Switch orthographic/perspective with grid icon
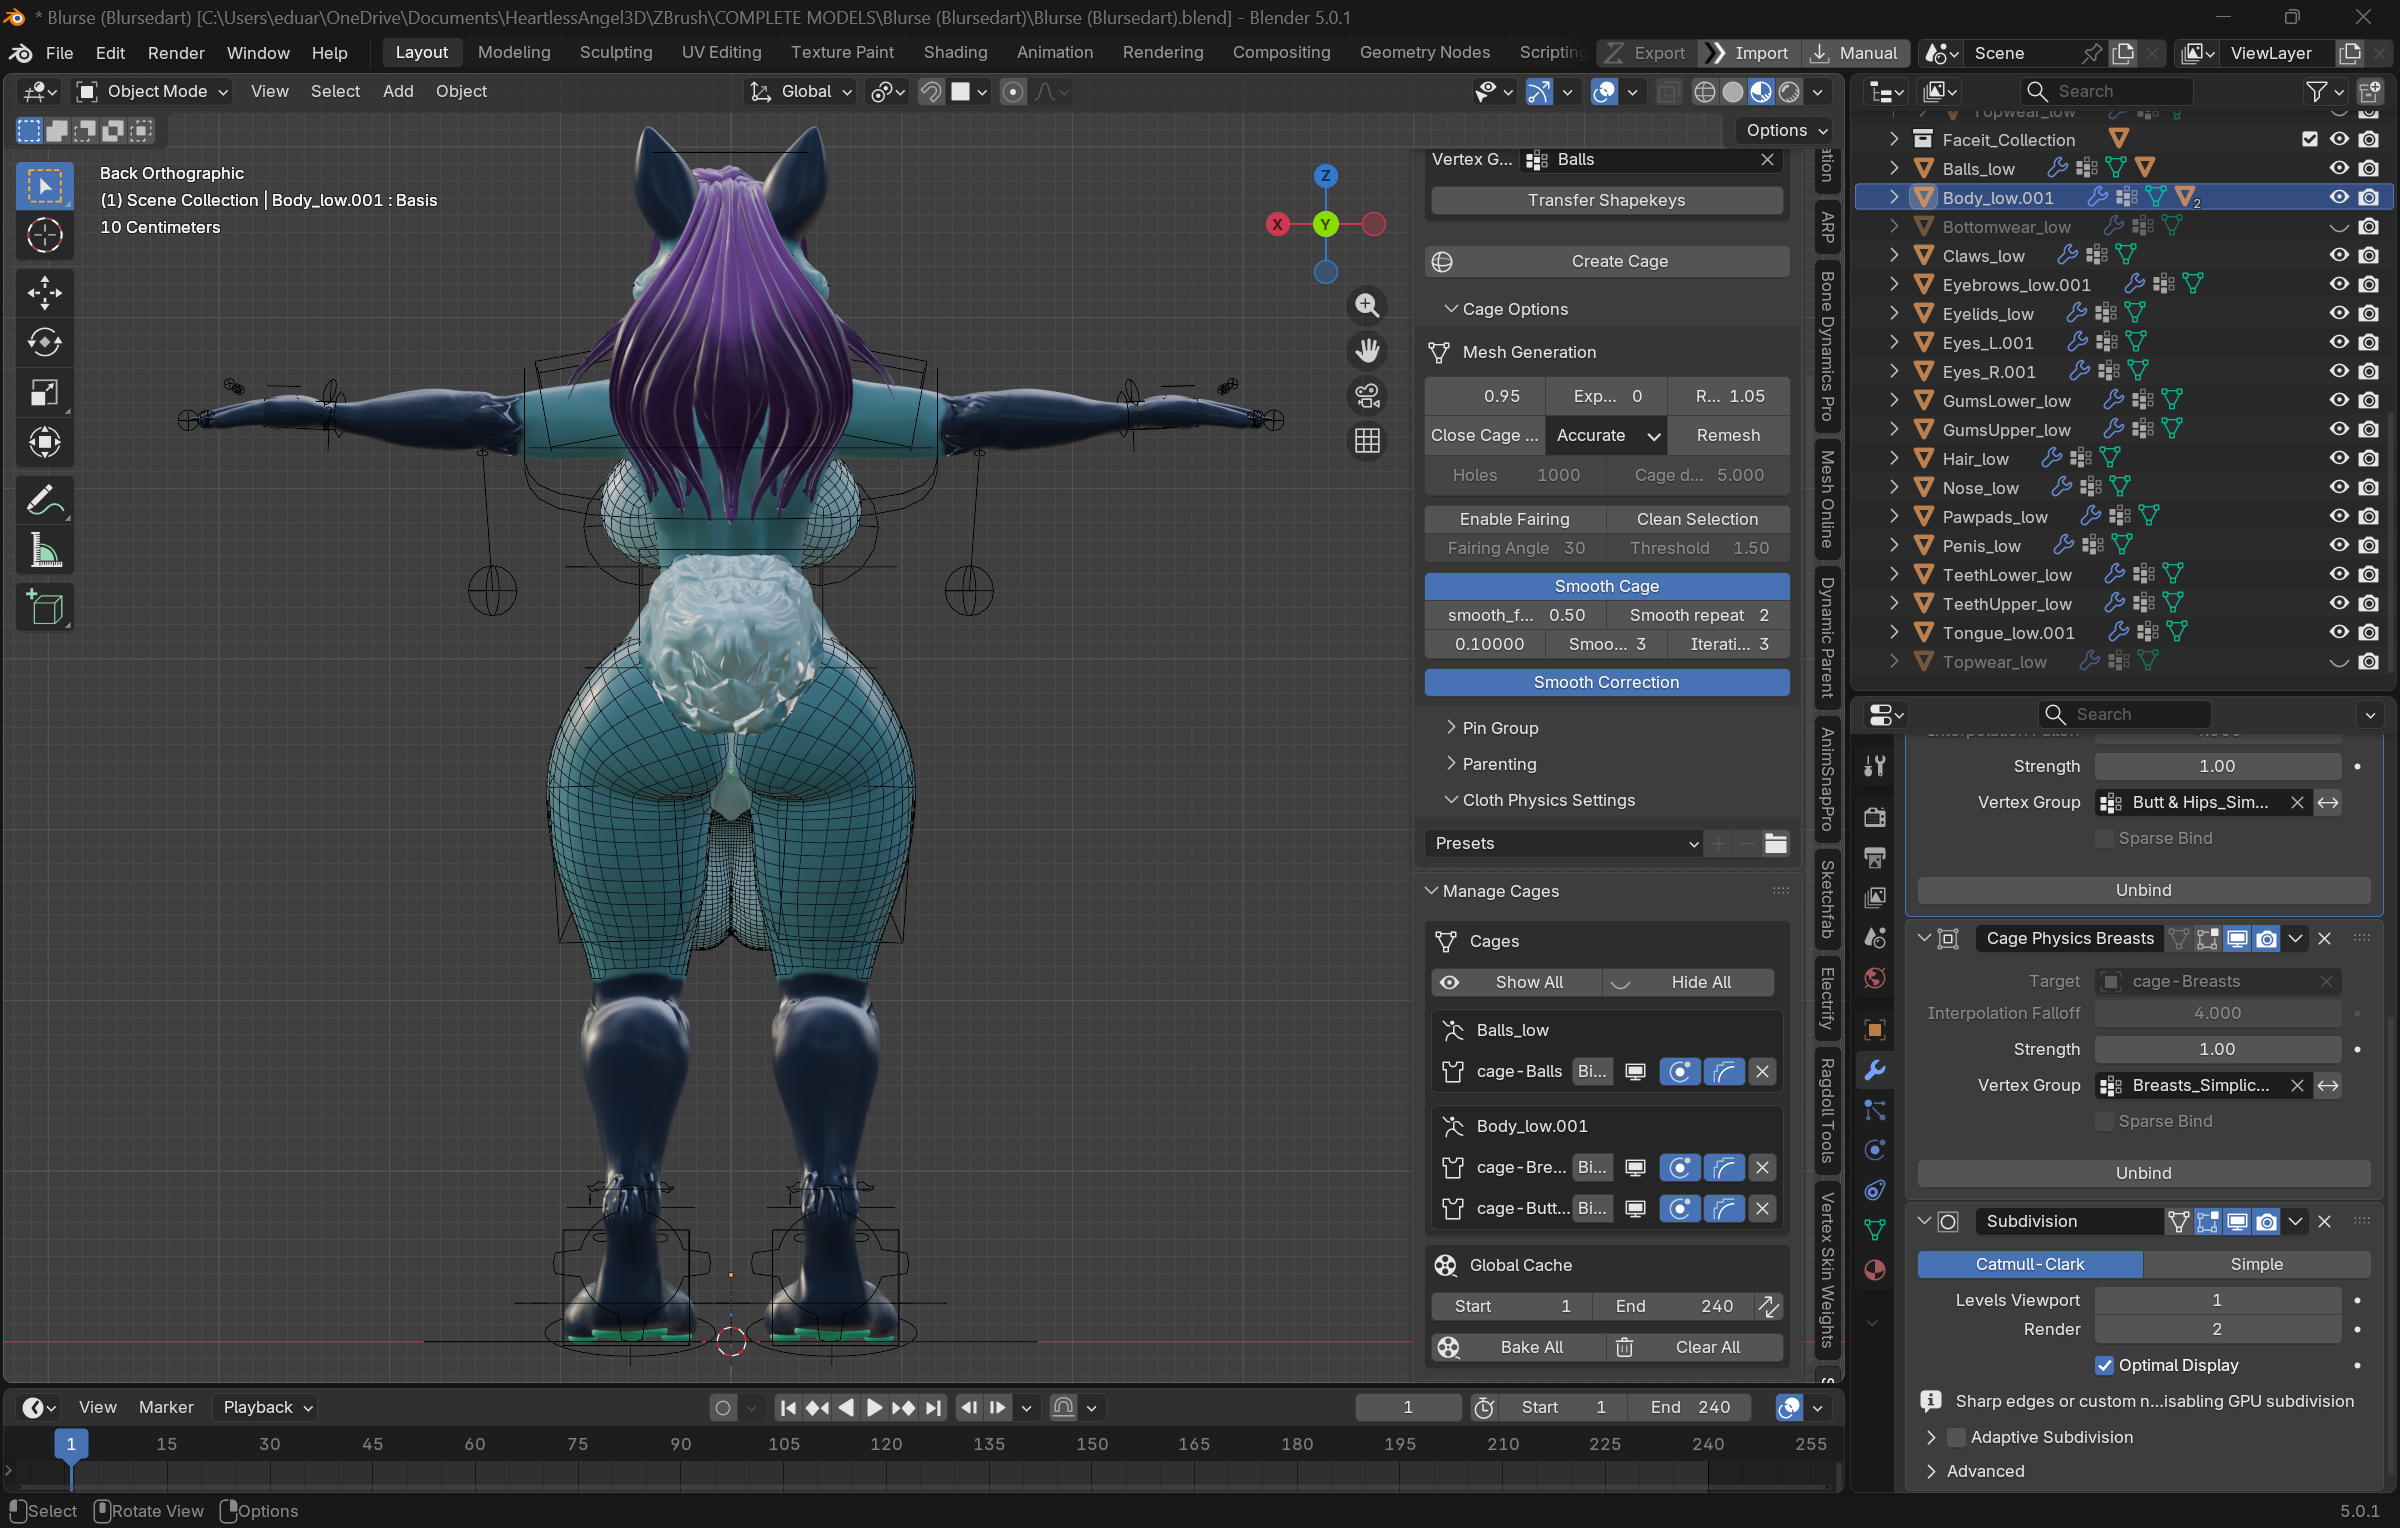This screenshot has height=1528, width=2400. click(1367, 441)
